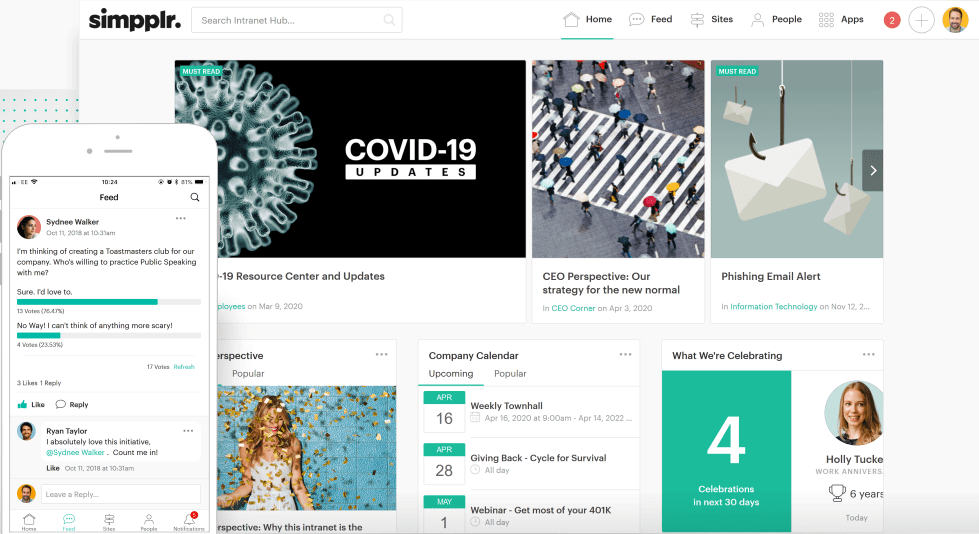Viewport: 979px width, 534px height.
Task: Open the user profile avatar in top bar
Action: tap(955, 20)
